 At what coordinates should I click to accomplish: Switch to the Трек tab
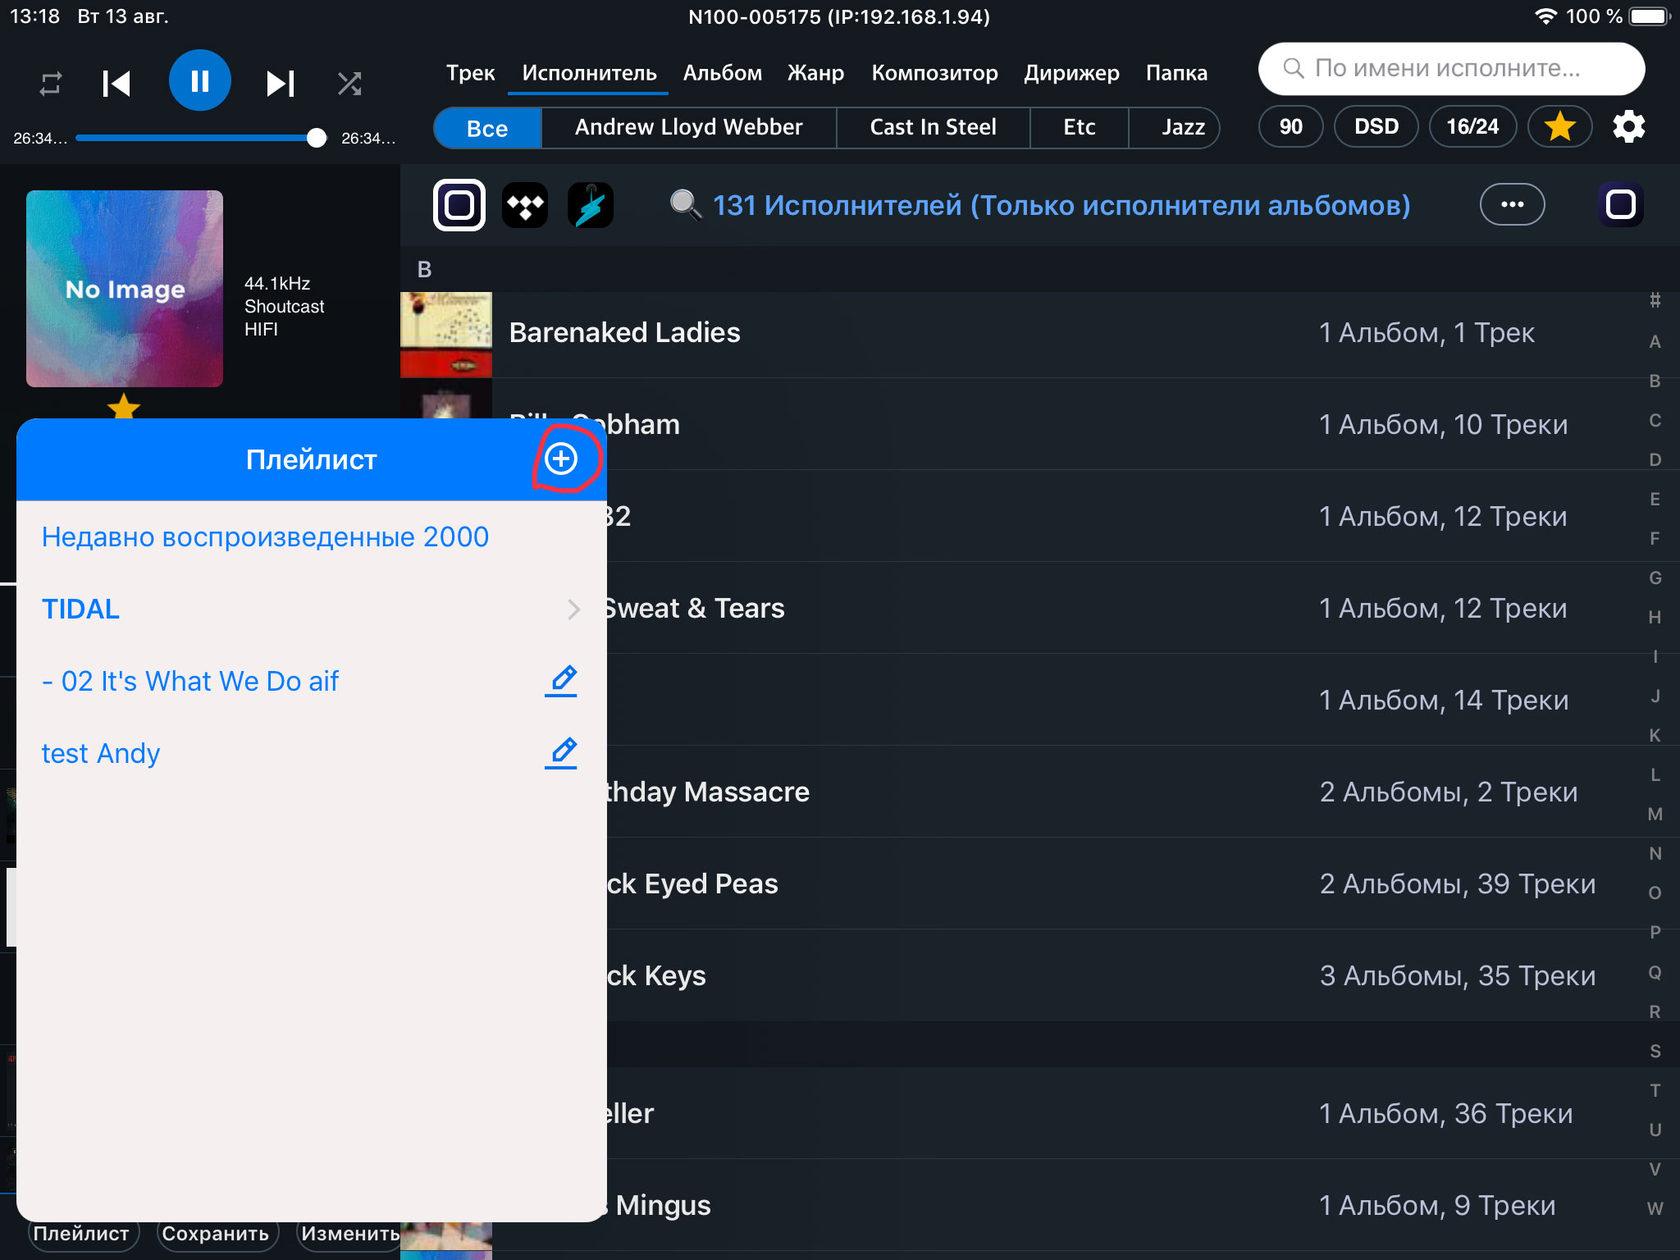470,73
